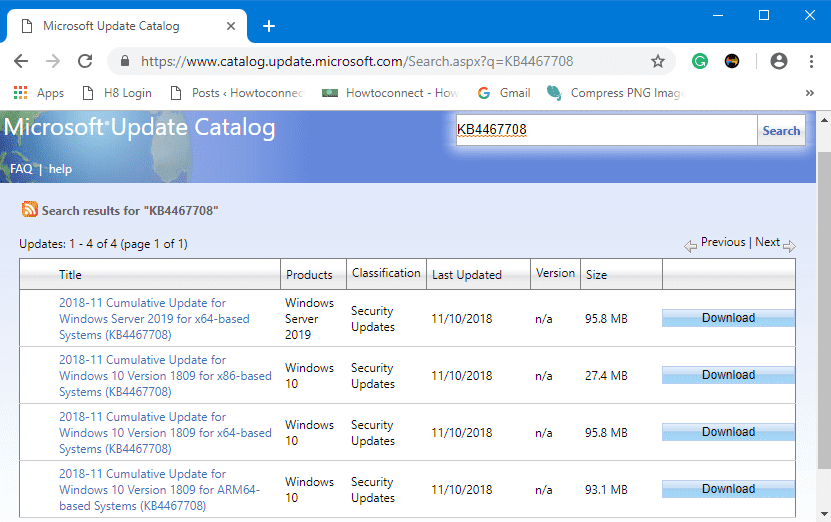Viewport: 831px width, 522px height.
Task: Open the help link
Action: (60, 169)
